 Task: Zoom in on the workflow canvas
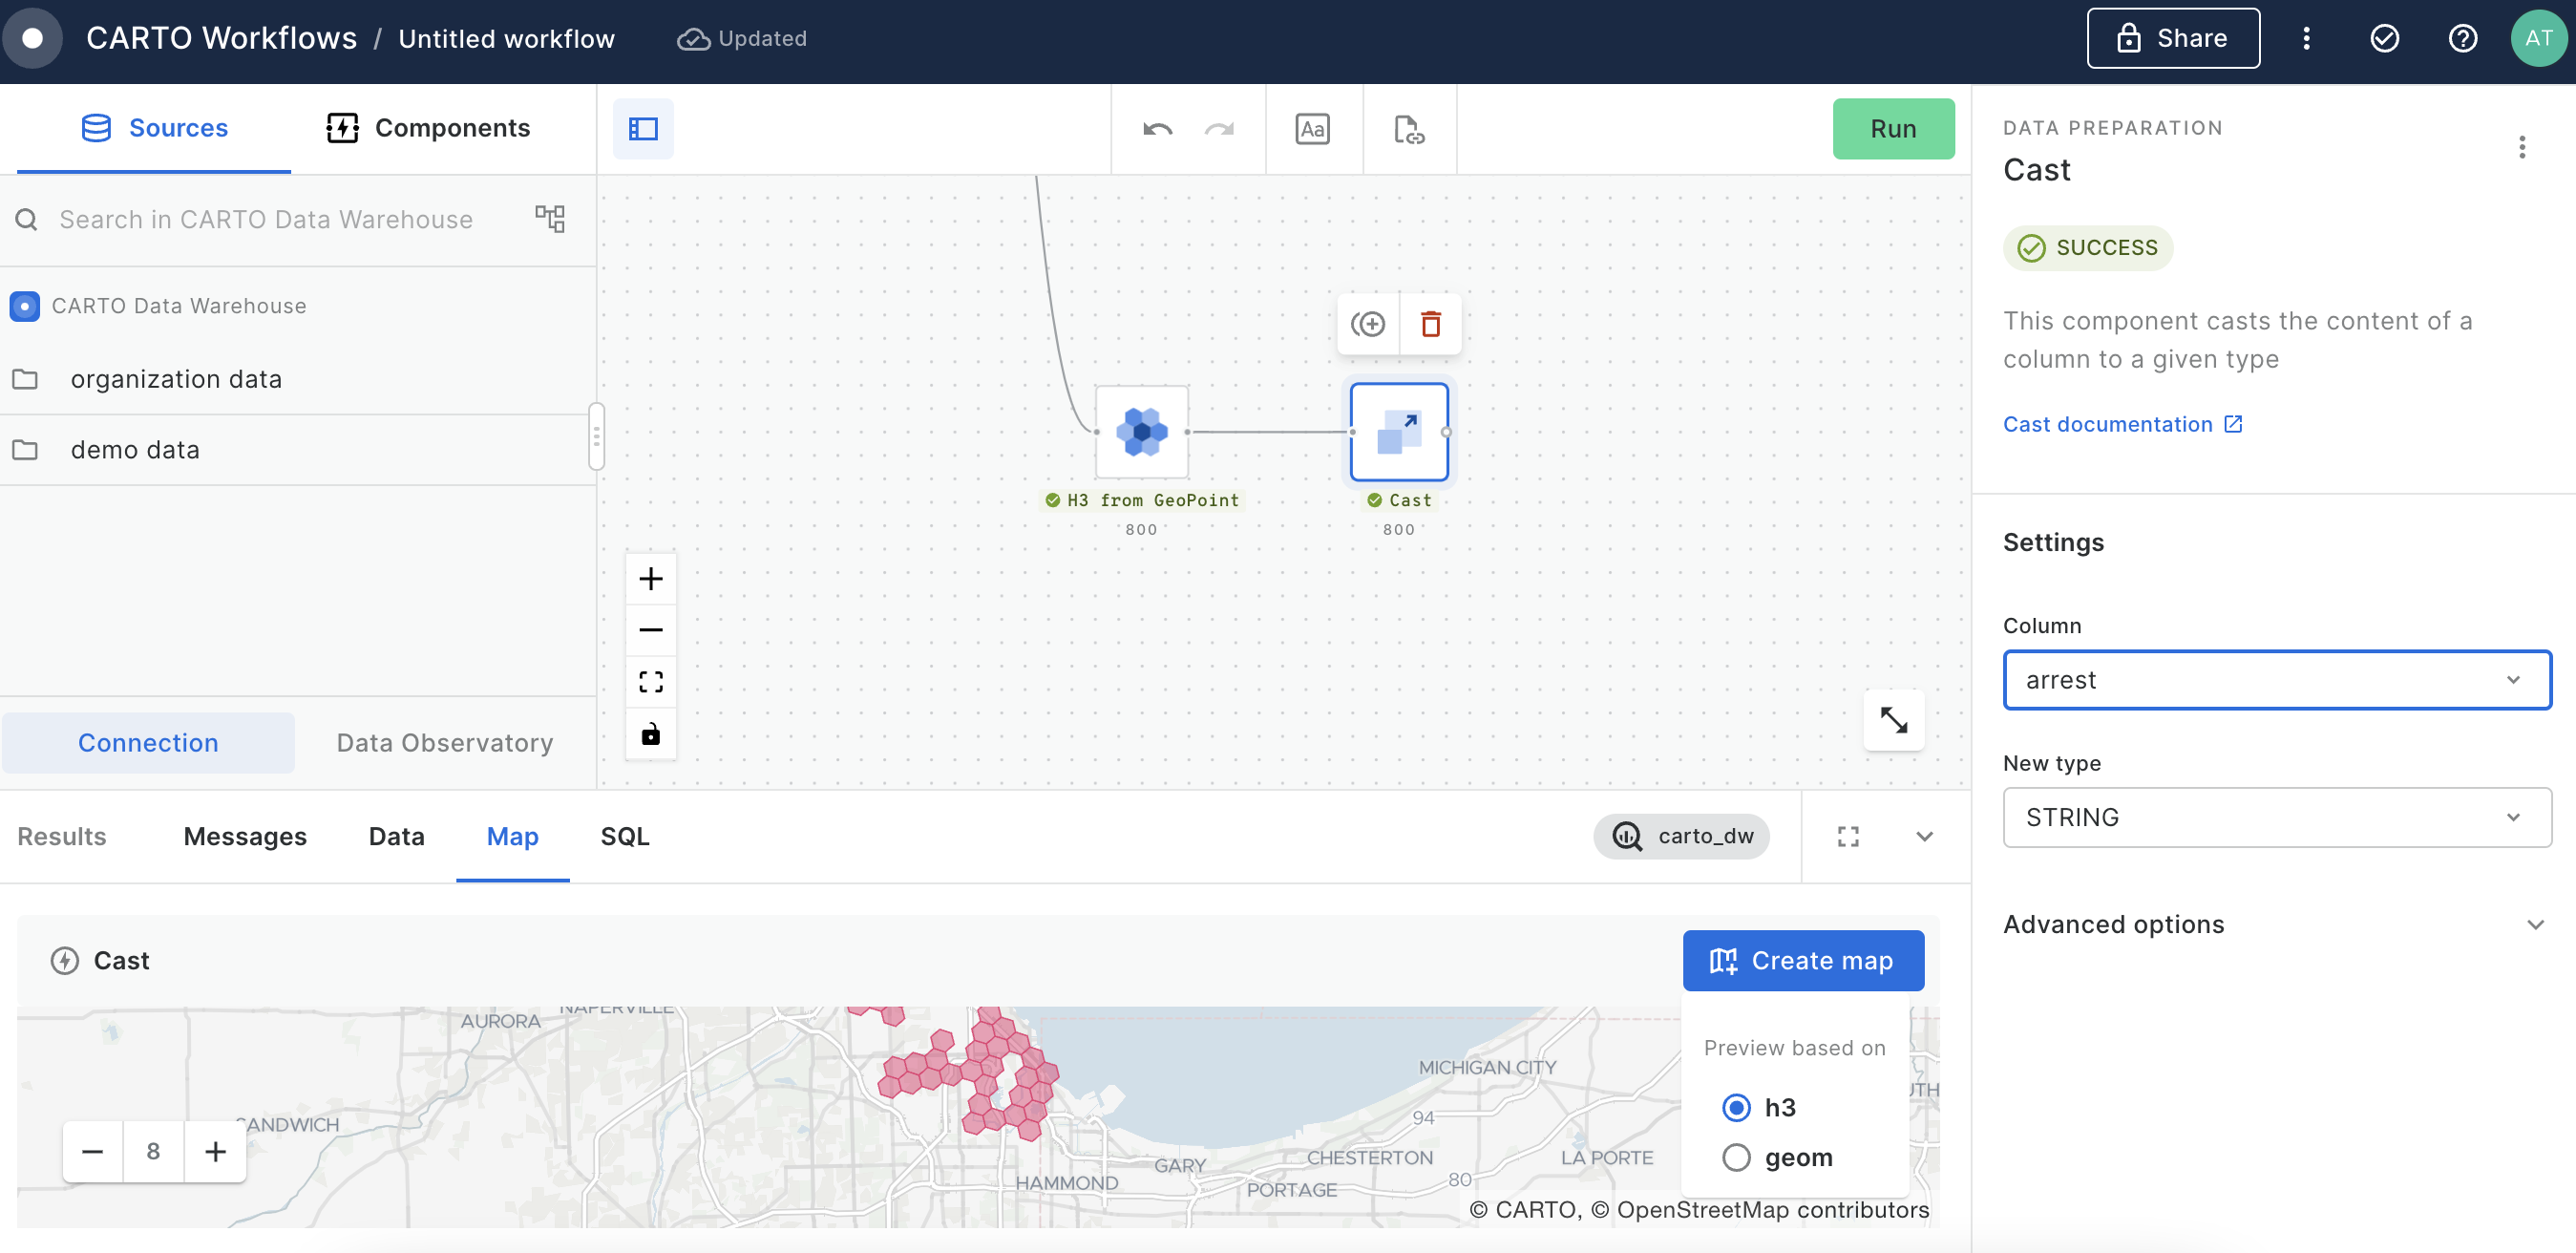651,579
